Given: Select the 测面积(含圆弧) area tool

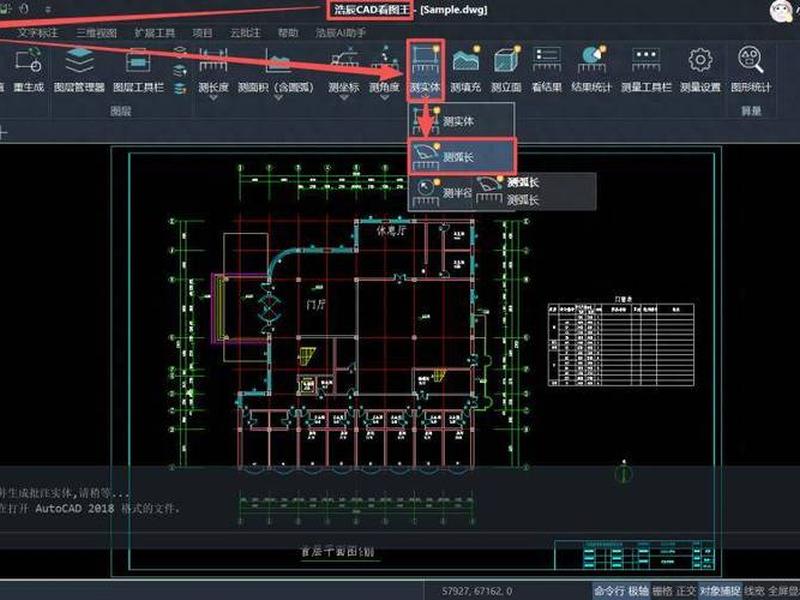Looking at the screenshot, I should pos(276,68).
